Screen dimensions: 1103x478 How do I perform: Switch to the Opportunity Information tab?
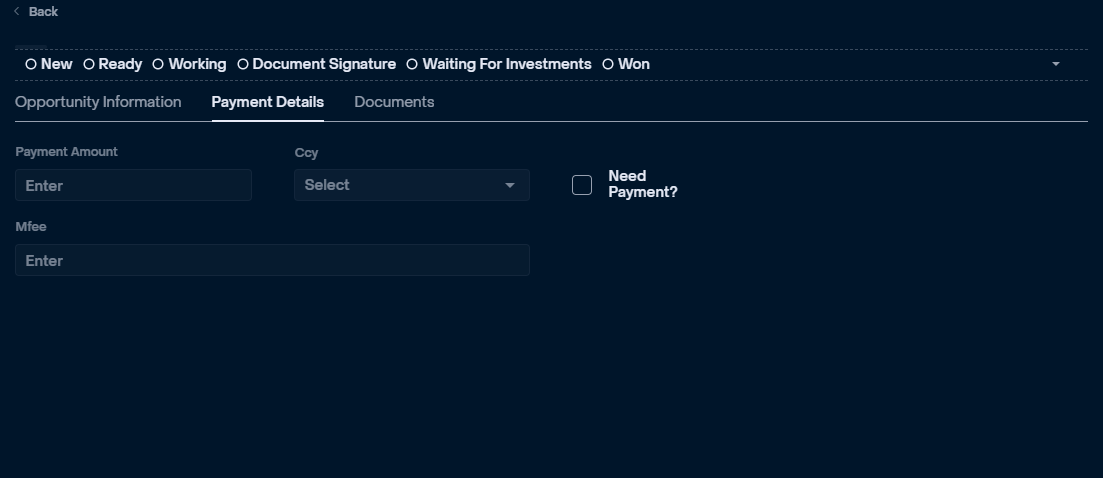point(98,102)
